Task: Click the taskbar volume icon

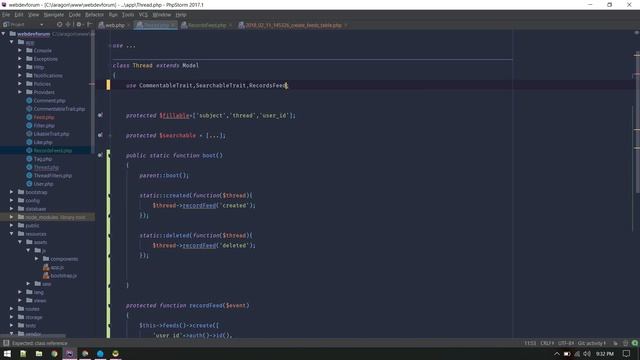Action: pyautogui.click(x=587, y=353)
